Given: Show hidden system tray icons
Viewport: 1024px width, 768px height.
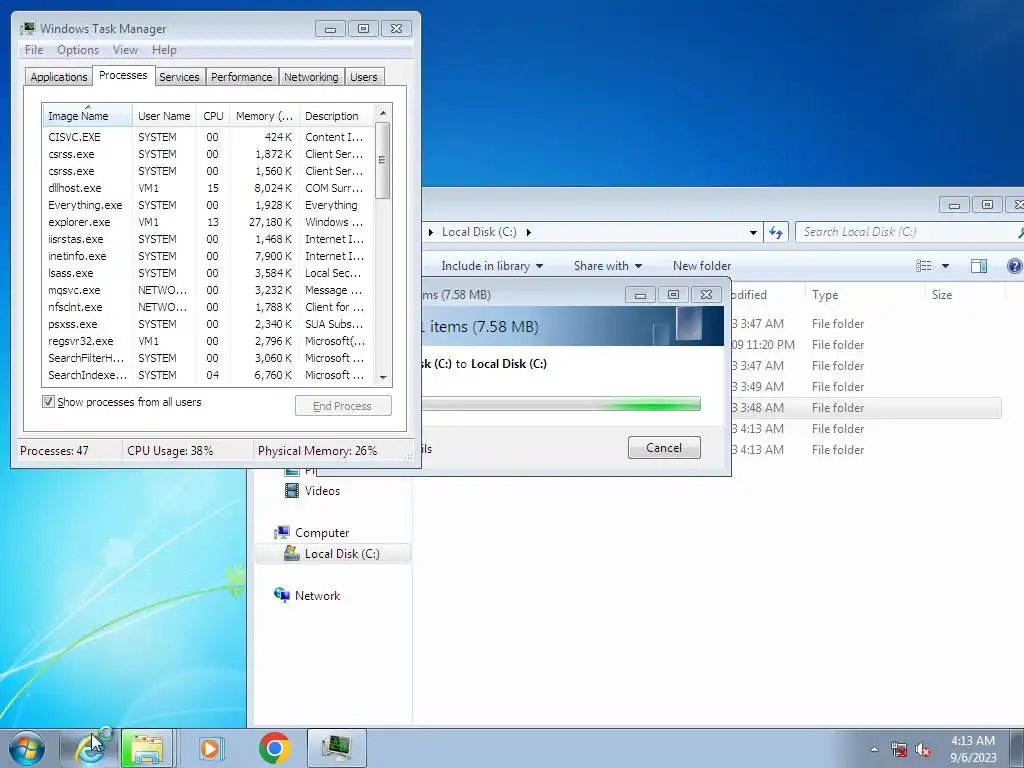Looking at the screenshot, I should click(x=874, y=749).
